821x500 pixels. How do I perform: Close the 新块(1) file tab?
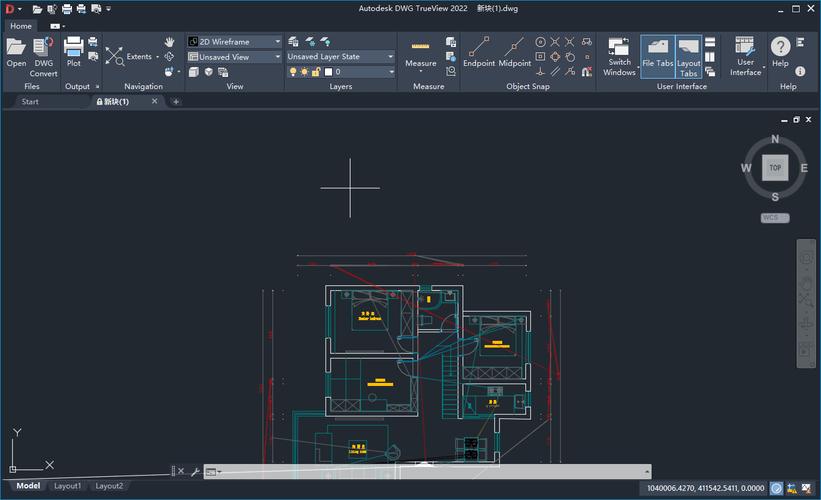click(154, 102)
